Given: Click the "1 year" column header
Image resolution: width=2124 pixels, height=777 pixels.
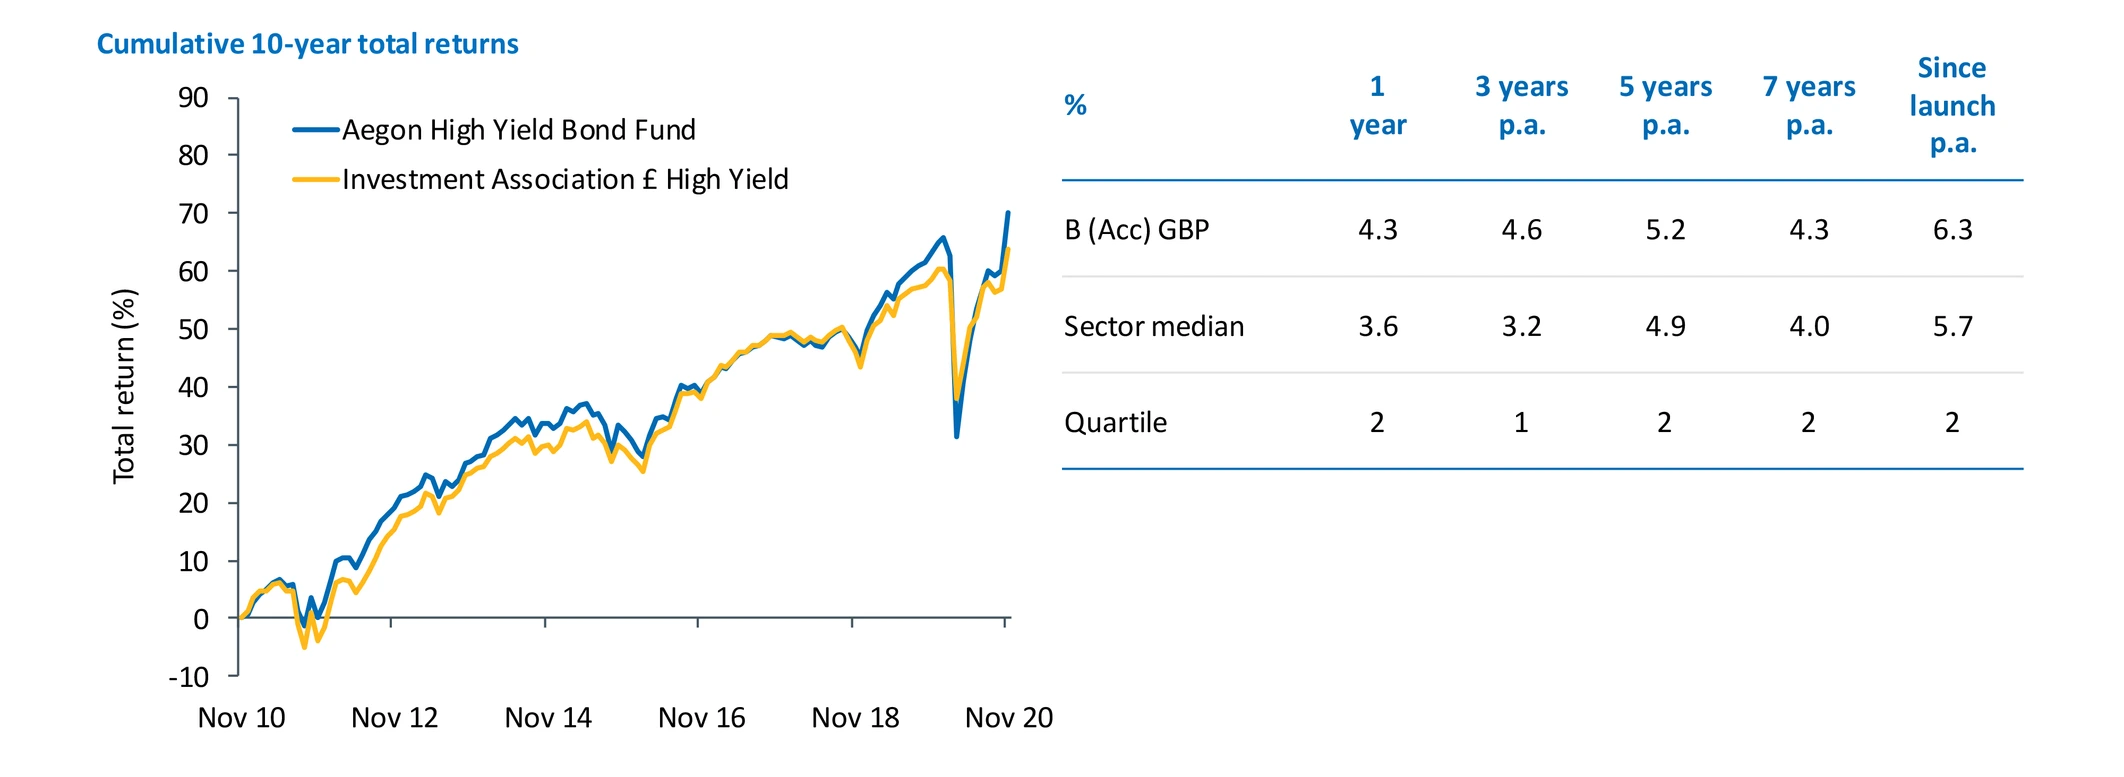Looking at the screenshot, I should [x=1377, y=106].
